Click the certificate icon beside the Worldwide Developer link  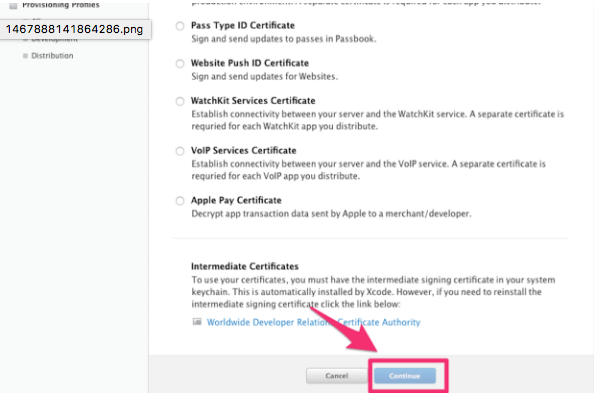pyautogui.click(x=197, y=322)
